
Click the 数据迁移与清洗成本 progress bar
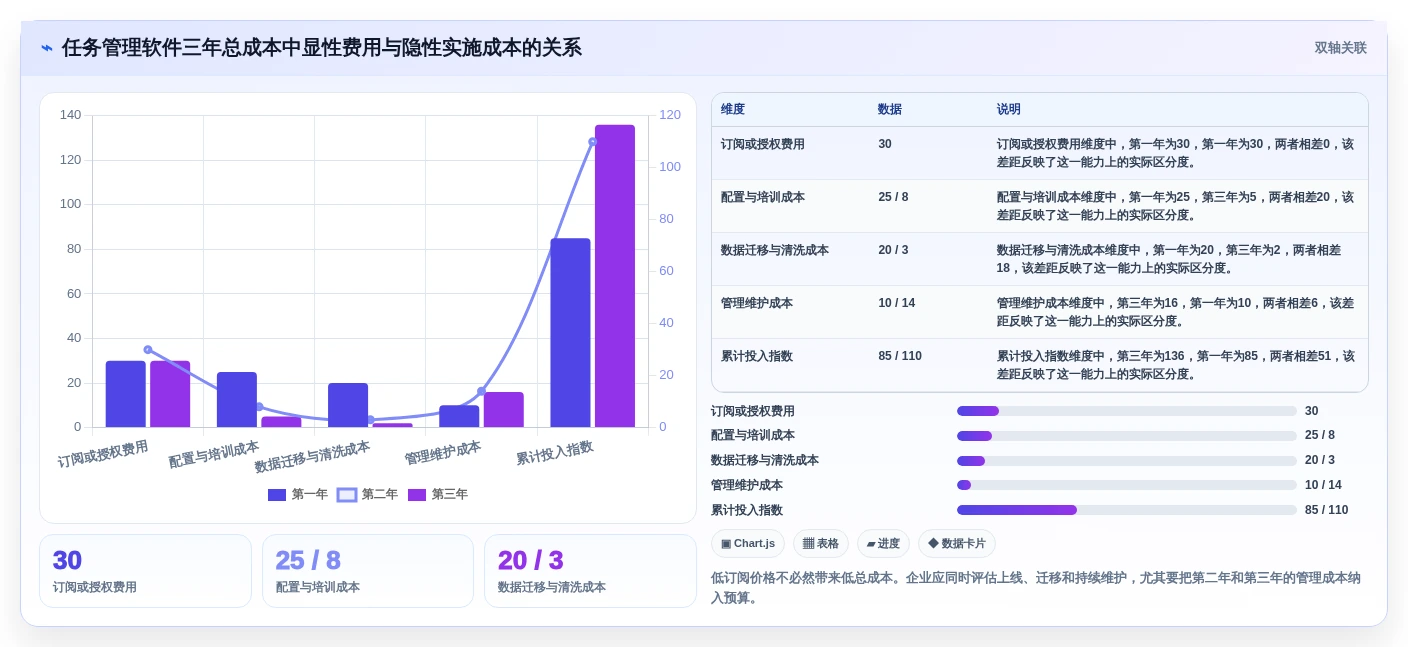(x=1127, y=460)
